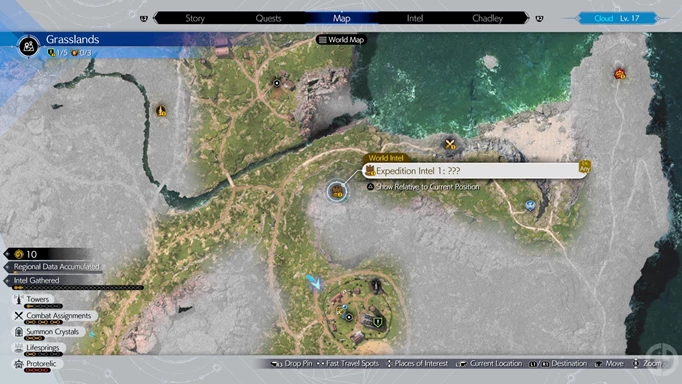Click the Current Location control
The image size is (682, 384).
tap(489, 364)
